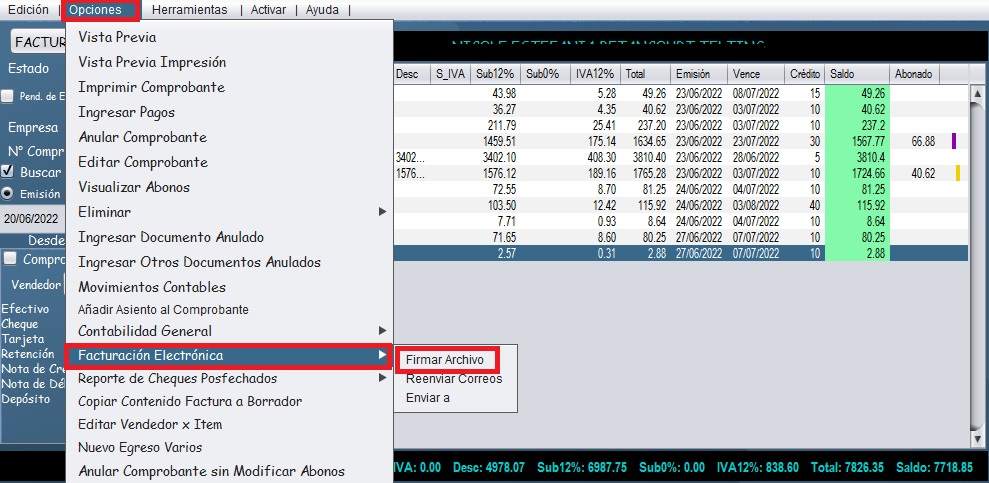
Task: Select the Emisión radio button
Action: 8,193
